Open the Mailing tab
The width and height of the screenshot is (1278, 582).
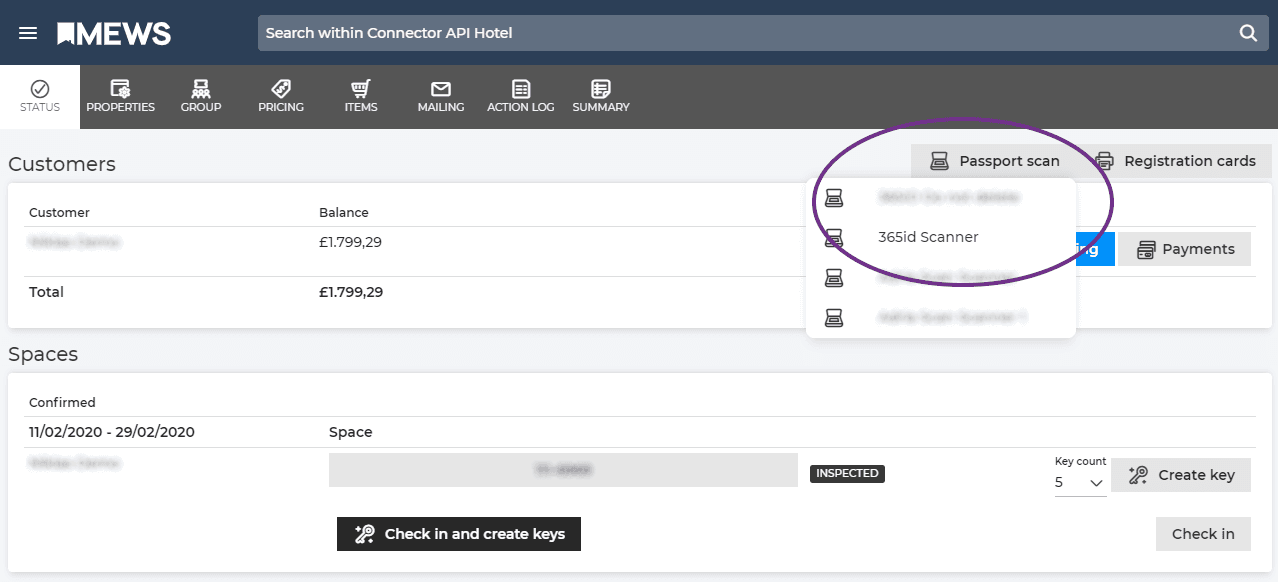tap(441, 97)
